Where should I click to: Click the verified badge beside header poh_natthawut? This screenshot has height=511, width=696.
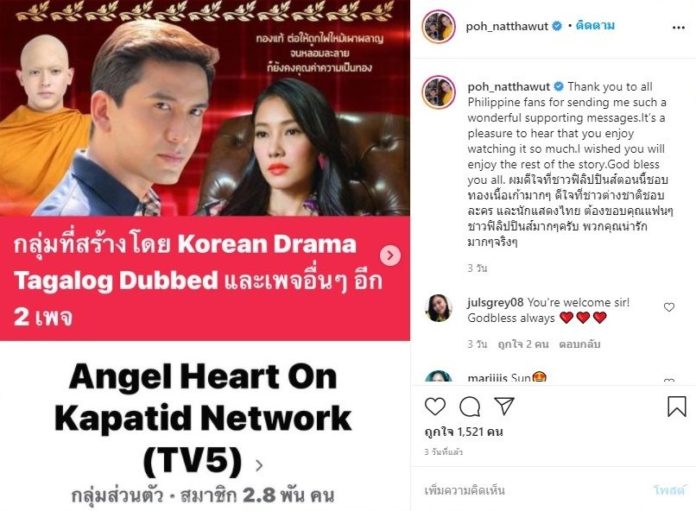557,26
